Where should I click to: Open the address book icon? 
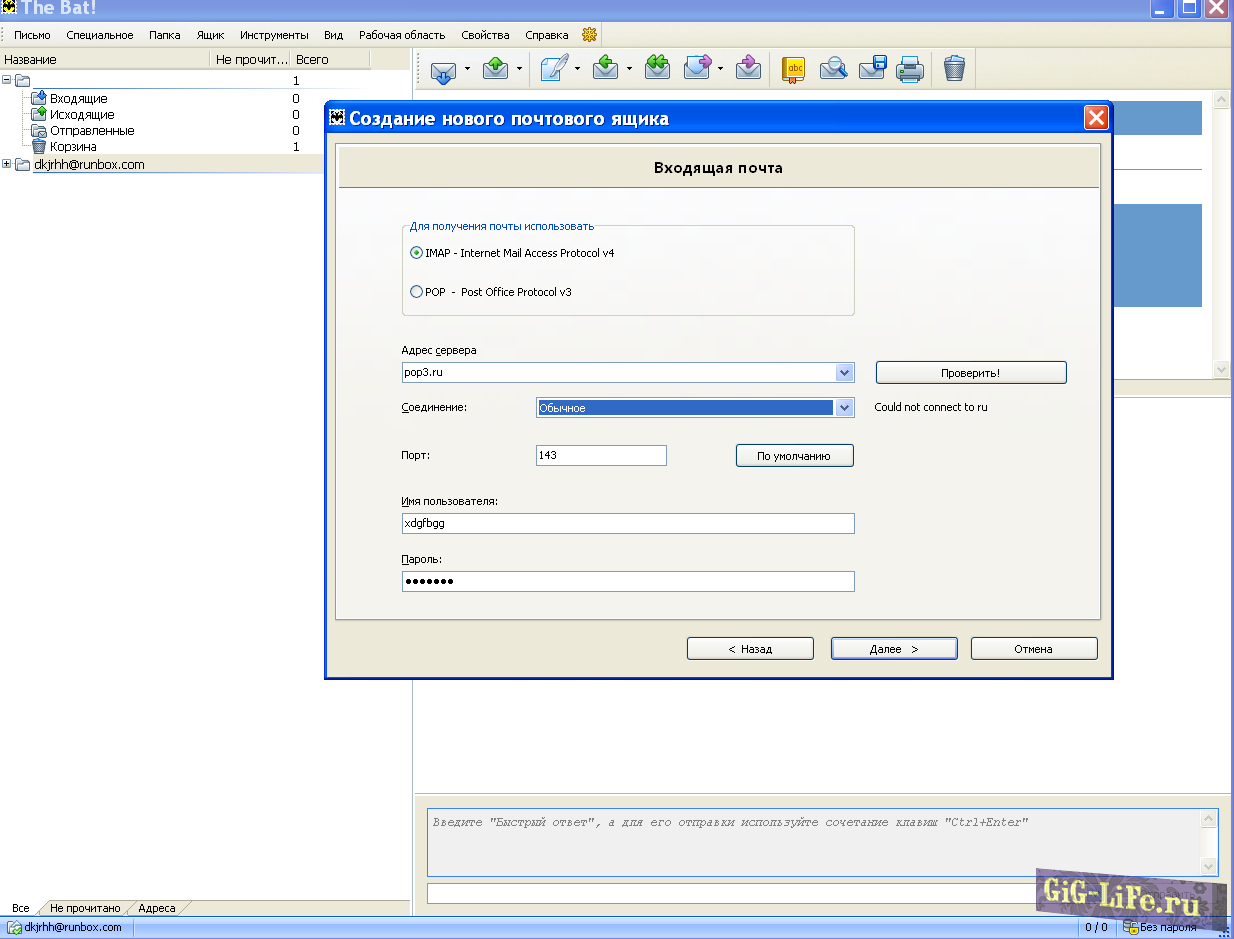coord(793,69)
